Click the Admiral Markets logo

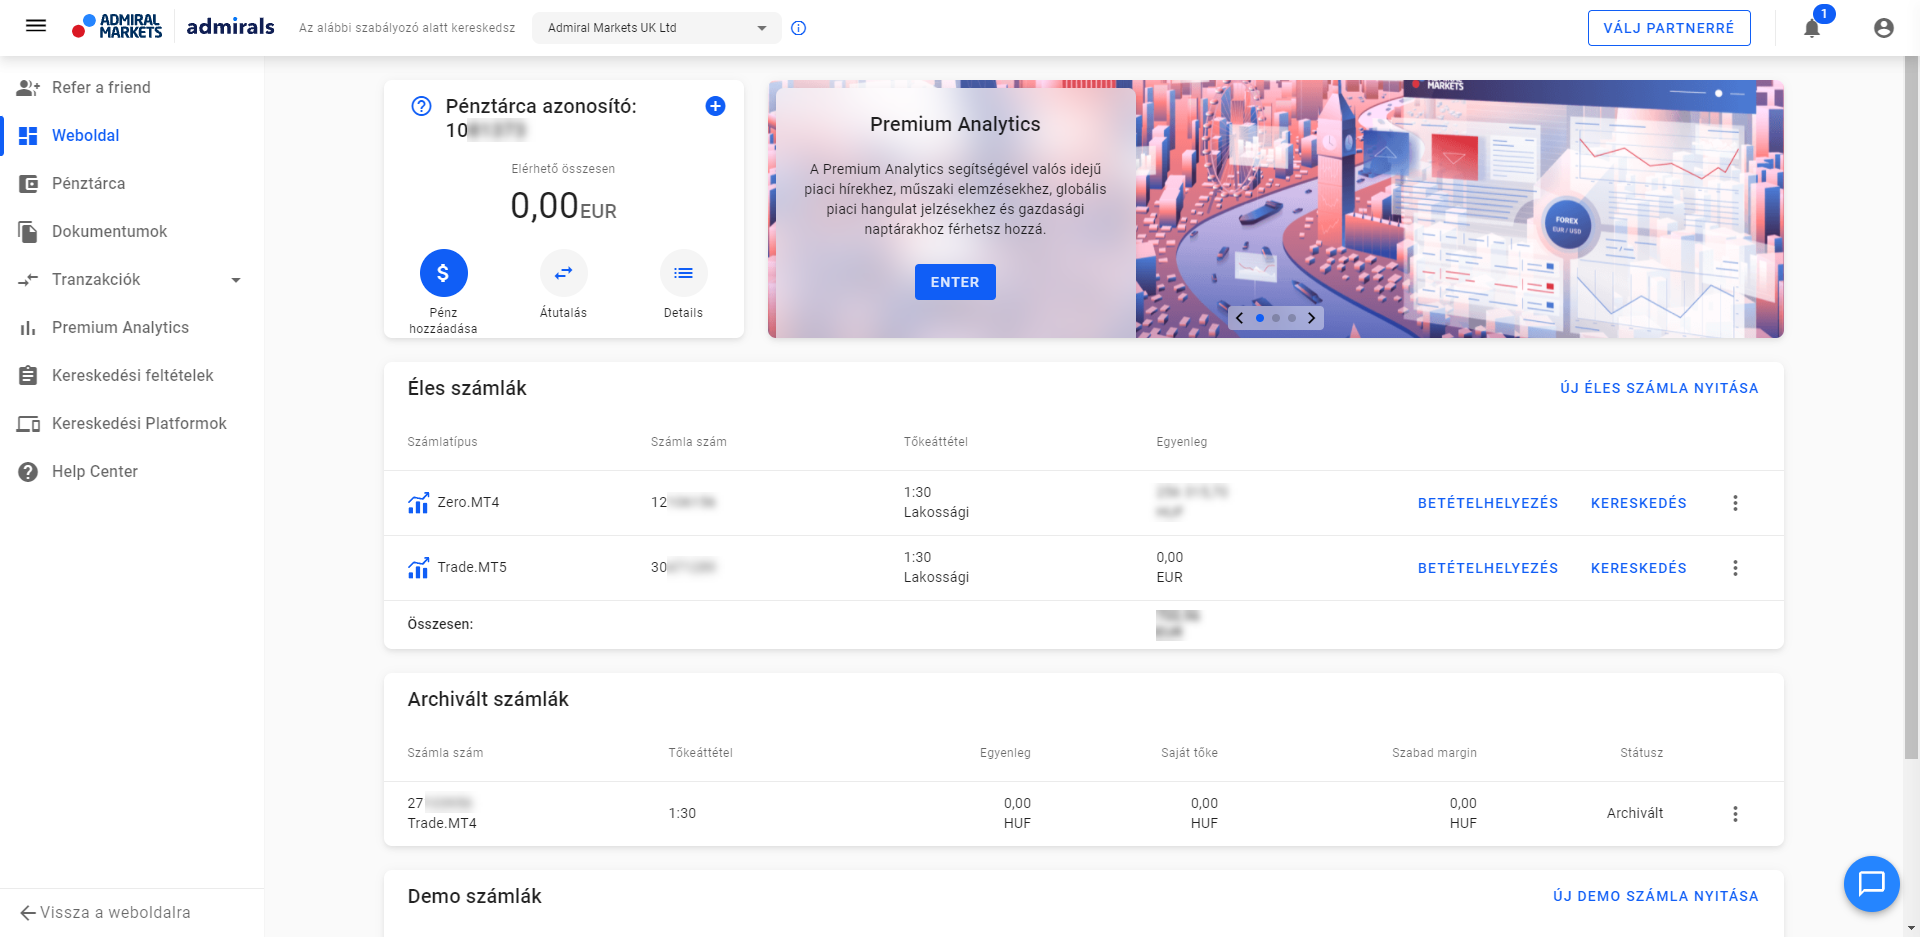click(x=117, y=27)
